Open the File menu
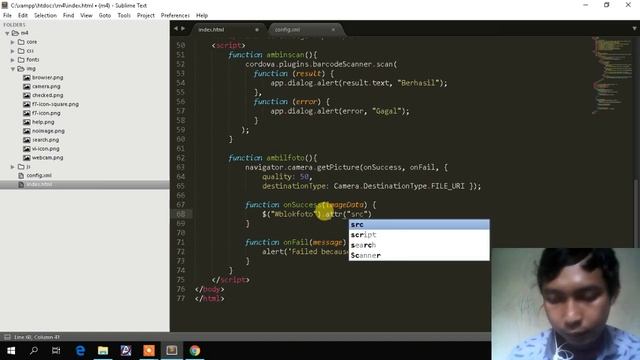This screenshot has height=360, width=640. pyautogui.click(x=7, y=16)
